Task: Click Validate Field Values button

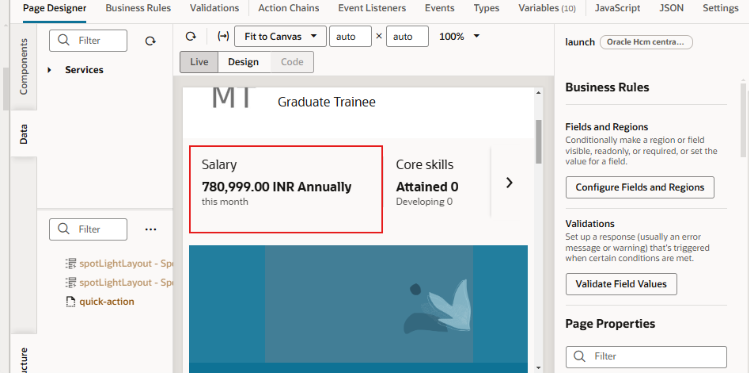Action: (x=621, y=284)
